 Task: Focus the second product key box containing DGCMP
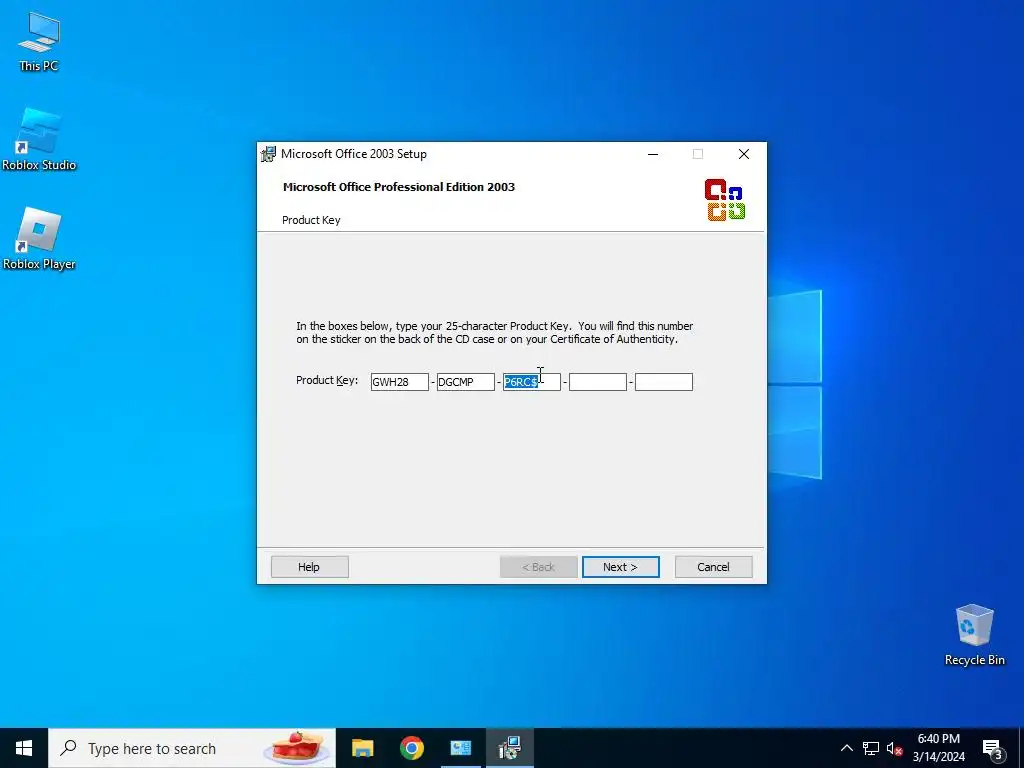tap(466, 382)
